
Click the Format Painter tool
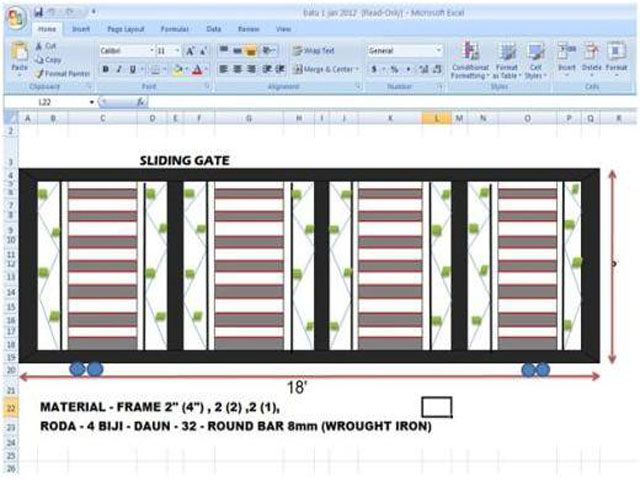pos(65,73)
